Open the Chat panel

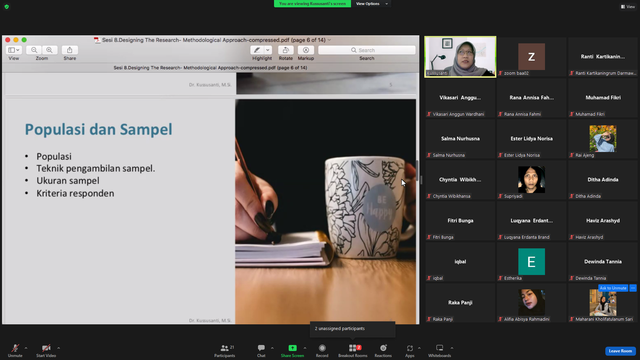[x=261, y=350]
